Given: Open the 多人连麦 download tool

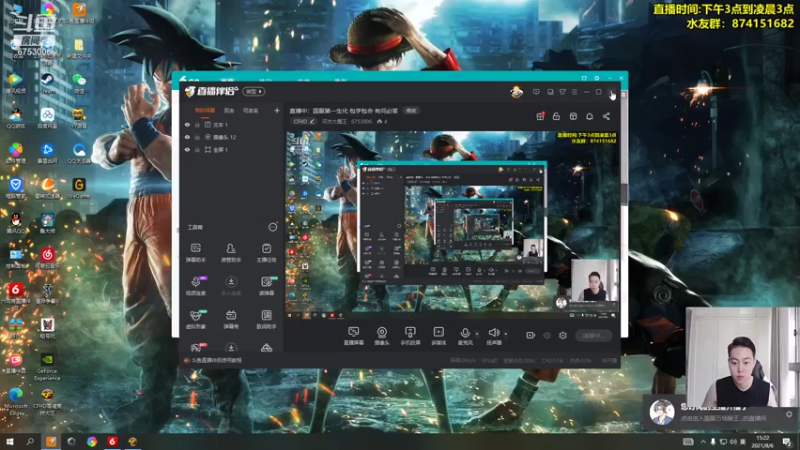Looking at the screenshot, I should click(231, 286).
